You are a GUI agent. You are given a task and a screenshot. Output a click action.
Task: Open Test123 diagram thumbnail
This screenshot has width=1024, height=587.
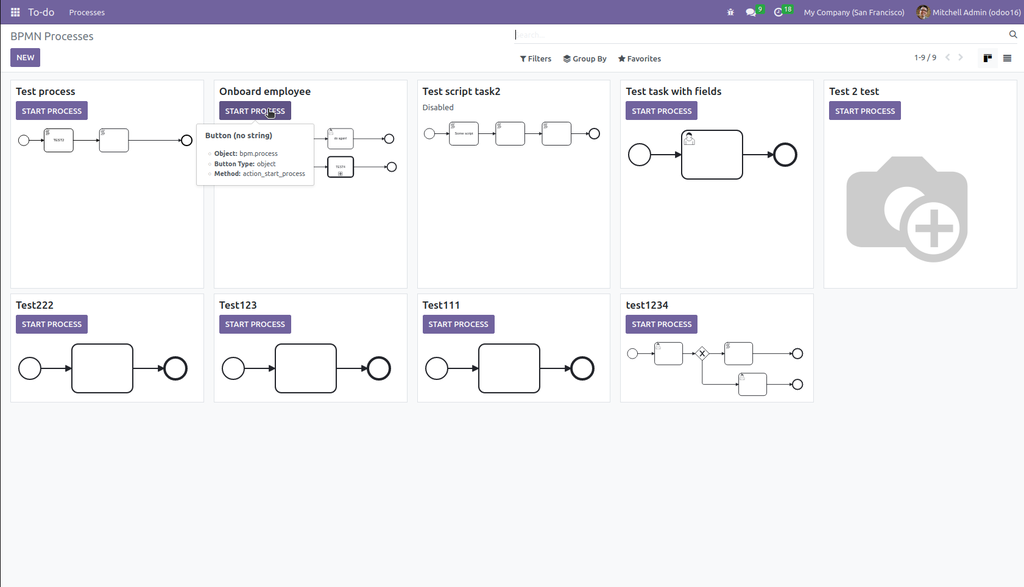click(306, 368)
